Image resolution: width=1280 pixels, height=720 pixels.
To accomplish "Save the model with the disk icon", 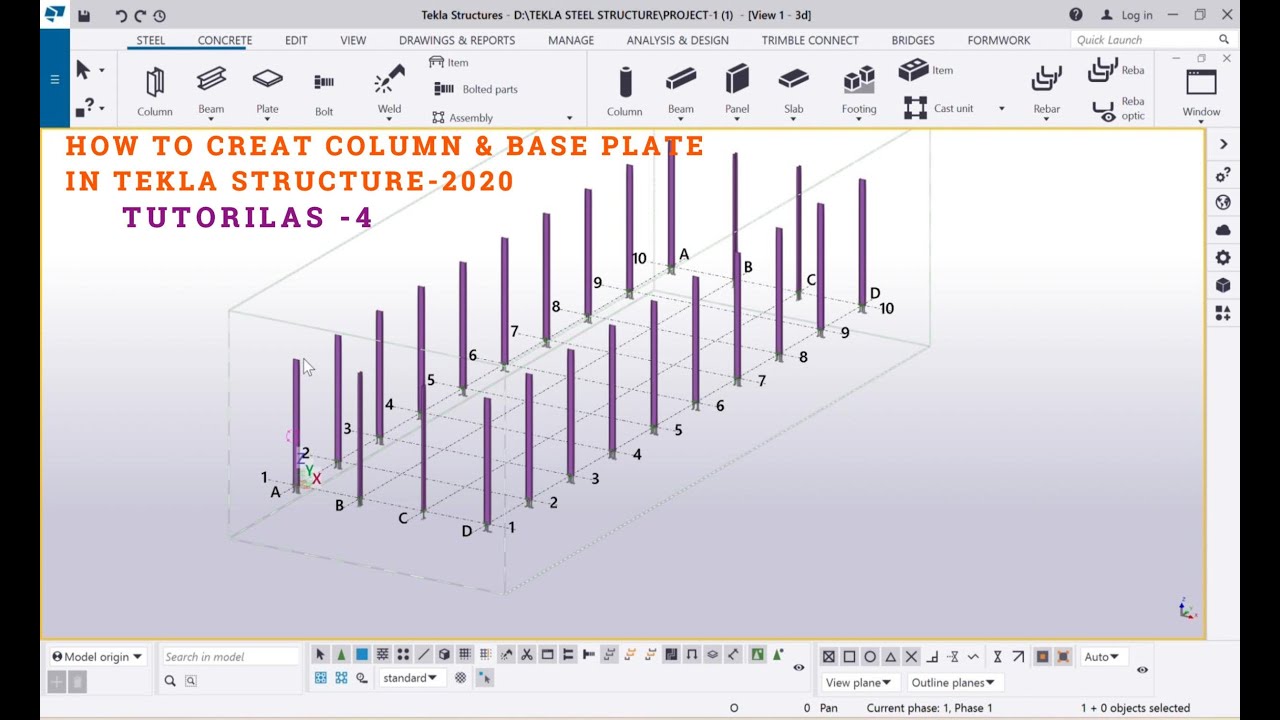I will point(84,15).
